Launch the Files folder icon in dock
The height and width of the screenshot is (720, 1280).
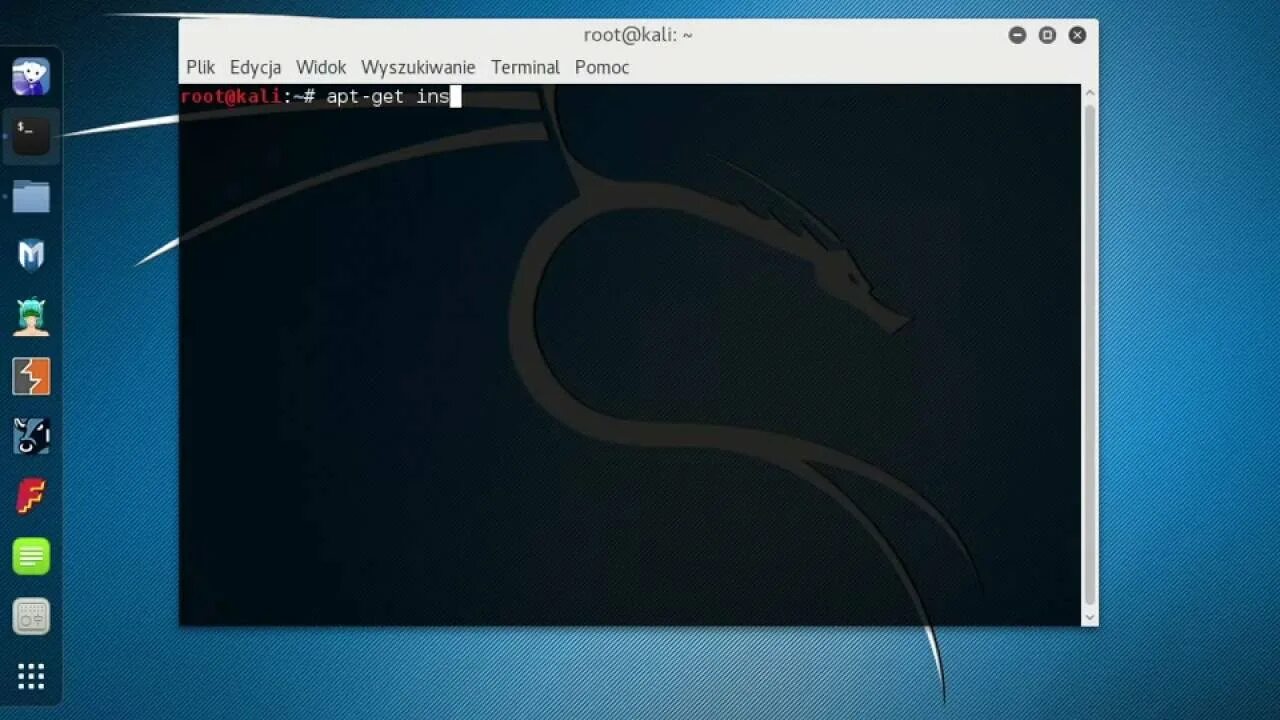31,197
